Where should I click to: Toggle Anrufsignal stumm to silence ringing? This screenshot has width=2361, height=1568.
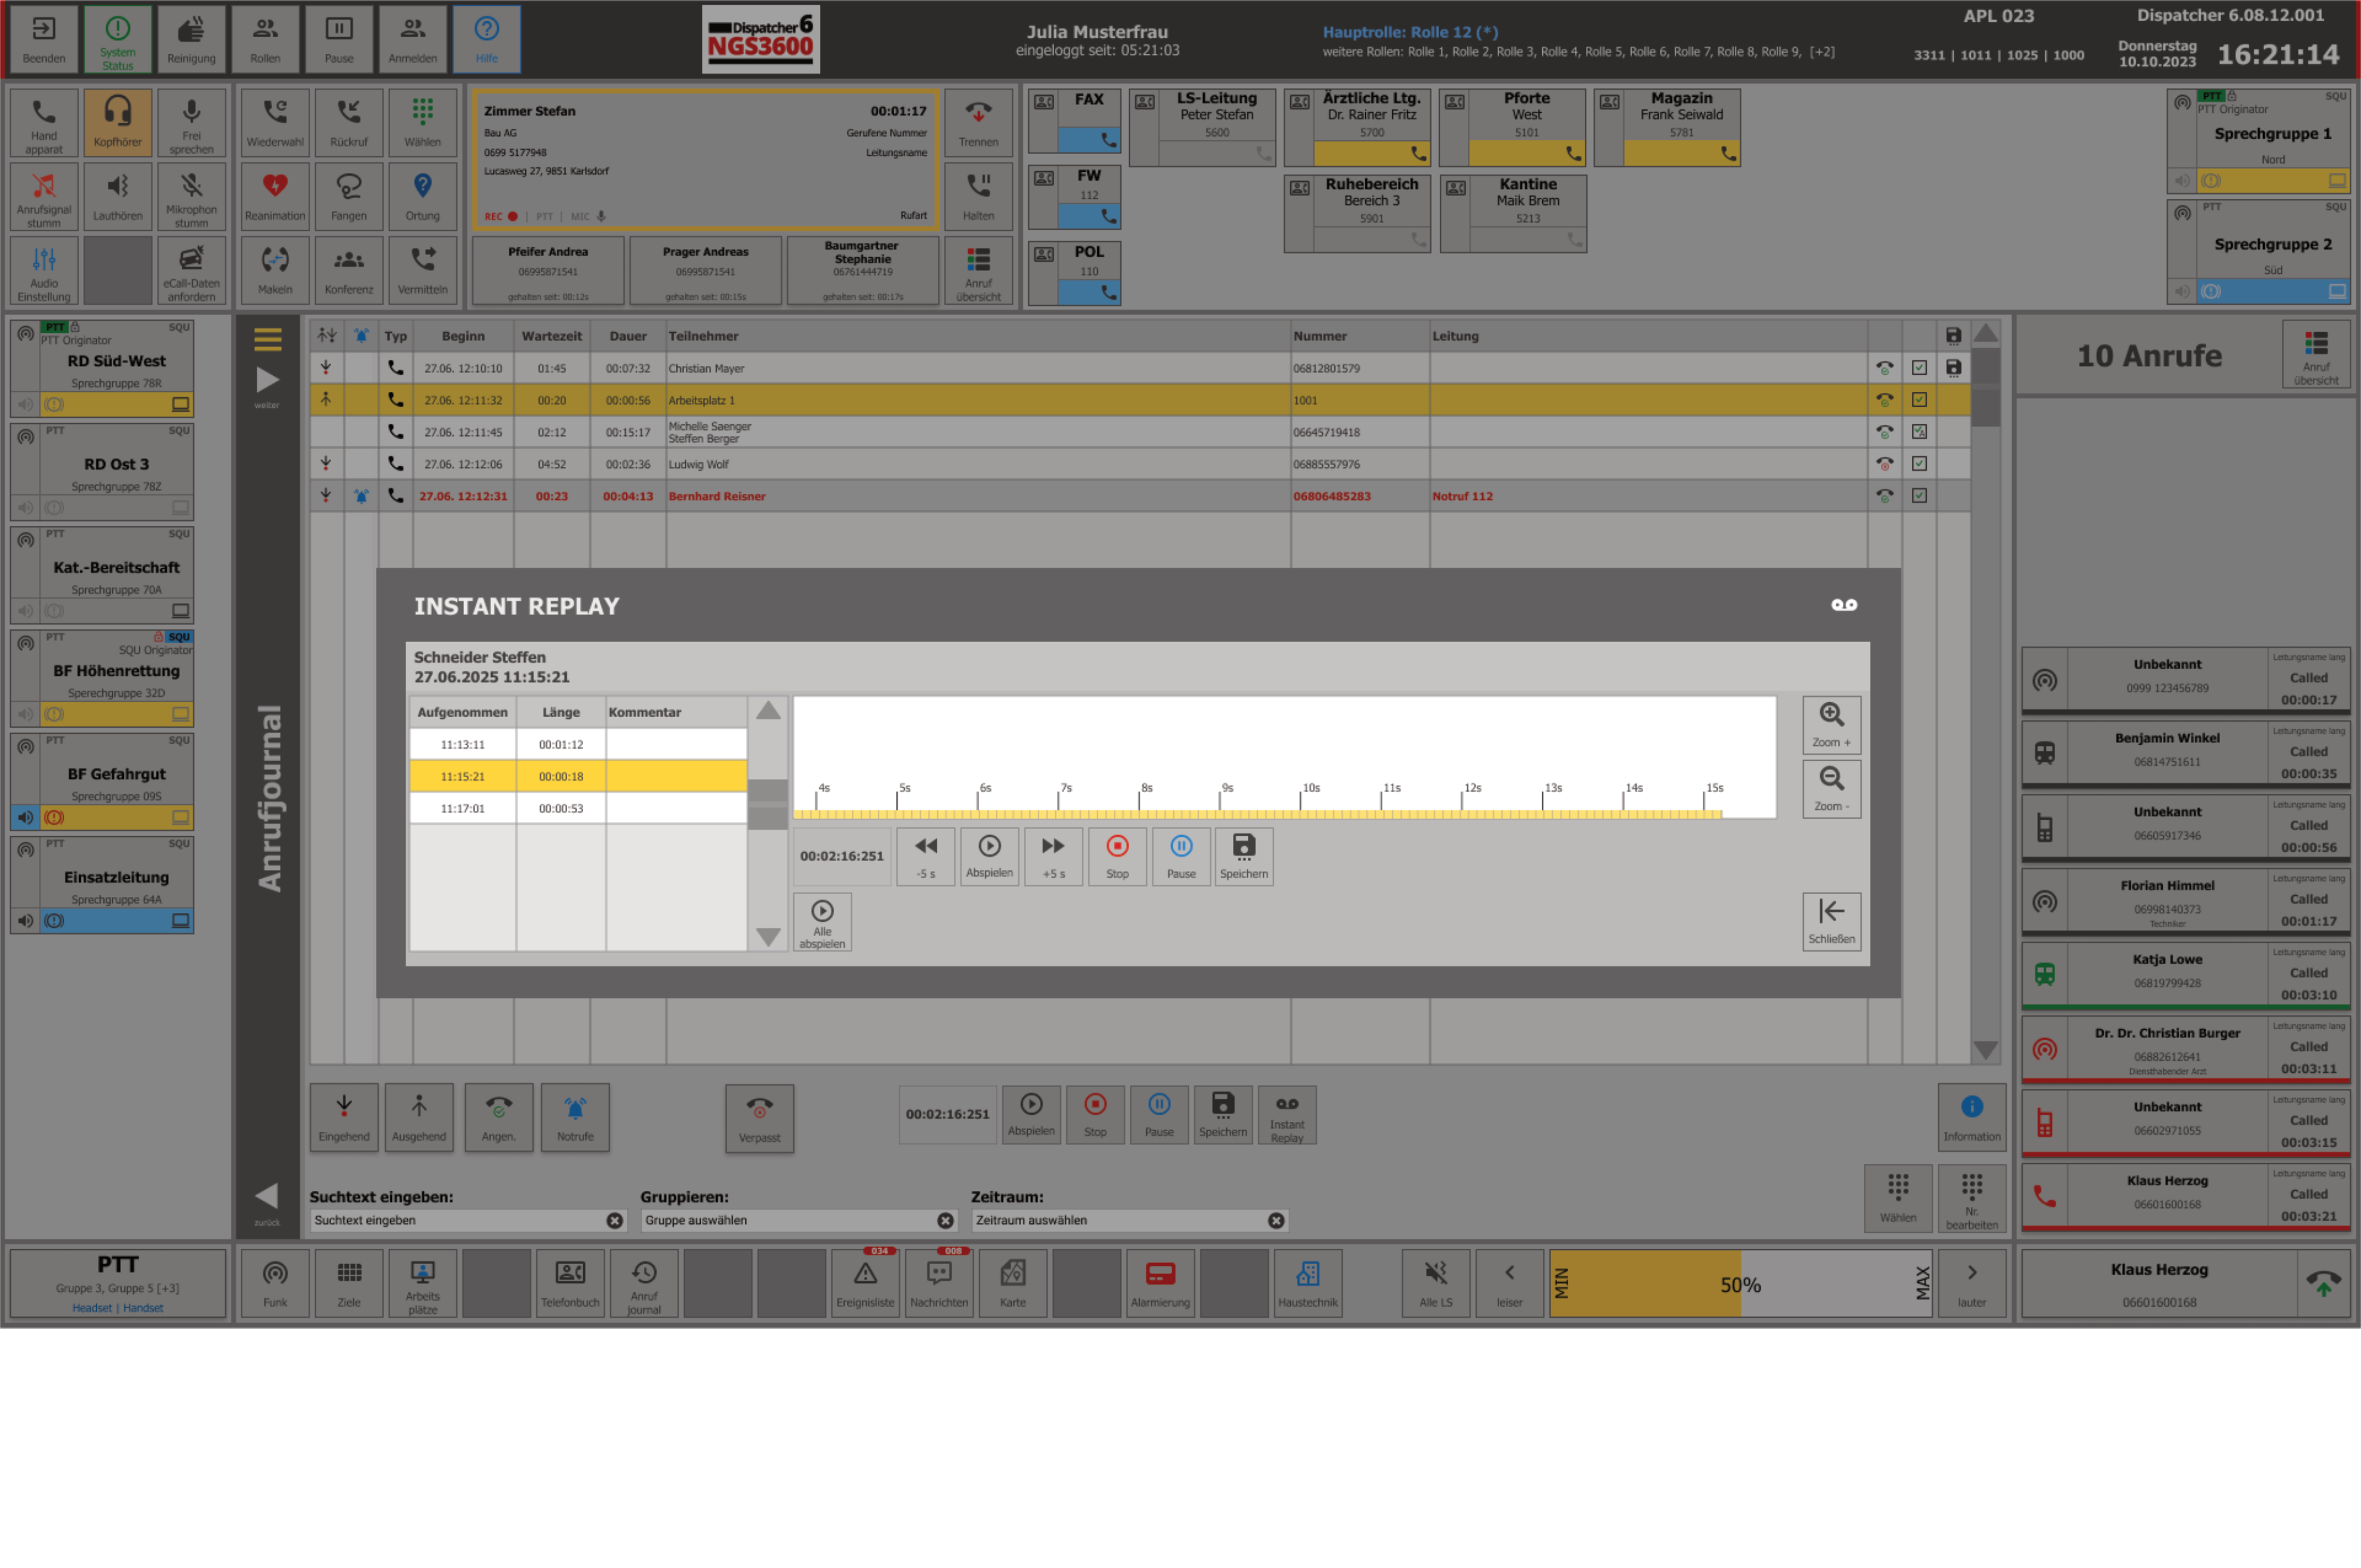pos(44,196)
